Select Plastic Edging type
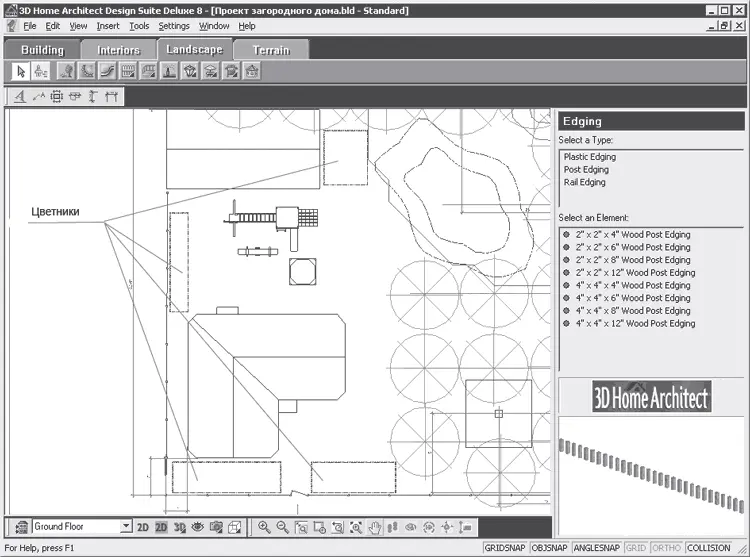The width and height of the screenshot is (750, 557). pyautogui.click(x=590, y=157)
